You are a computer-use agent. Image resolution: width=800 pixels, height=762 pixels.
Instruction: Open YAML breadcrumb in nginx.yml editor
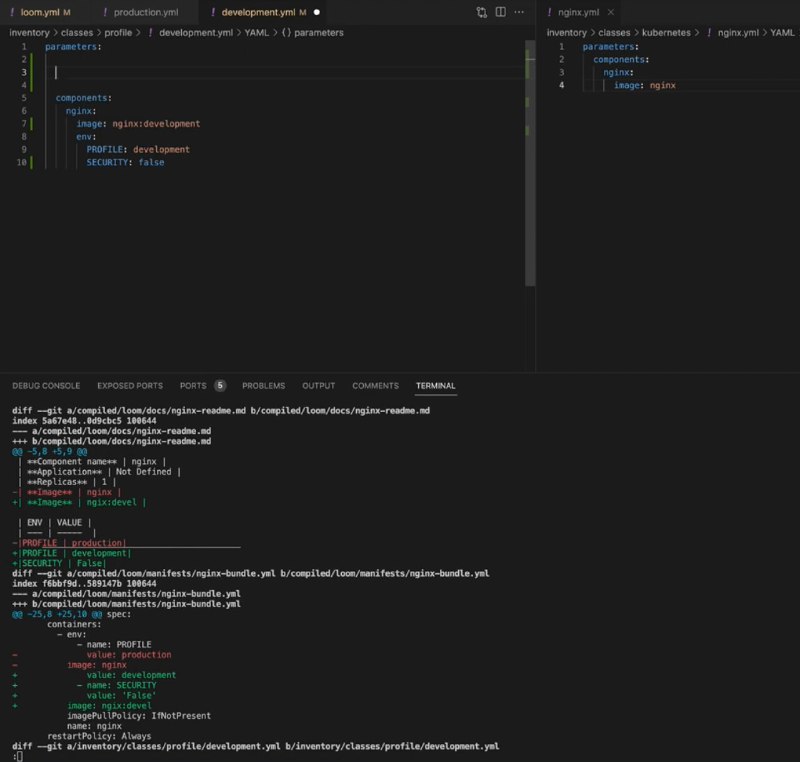pyautogui.click(x=782, y=33)
